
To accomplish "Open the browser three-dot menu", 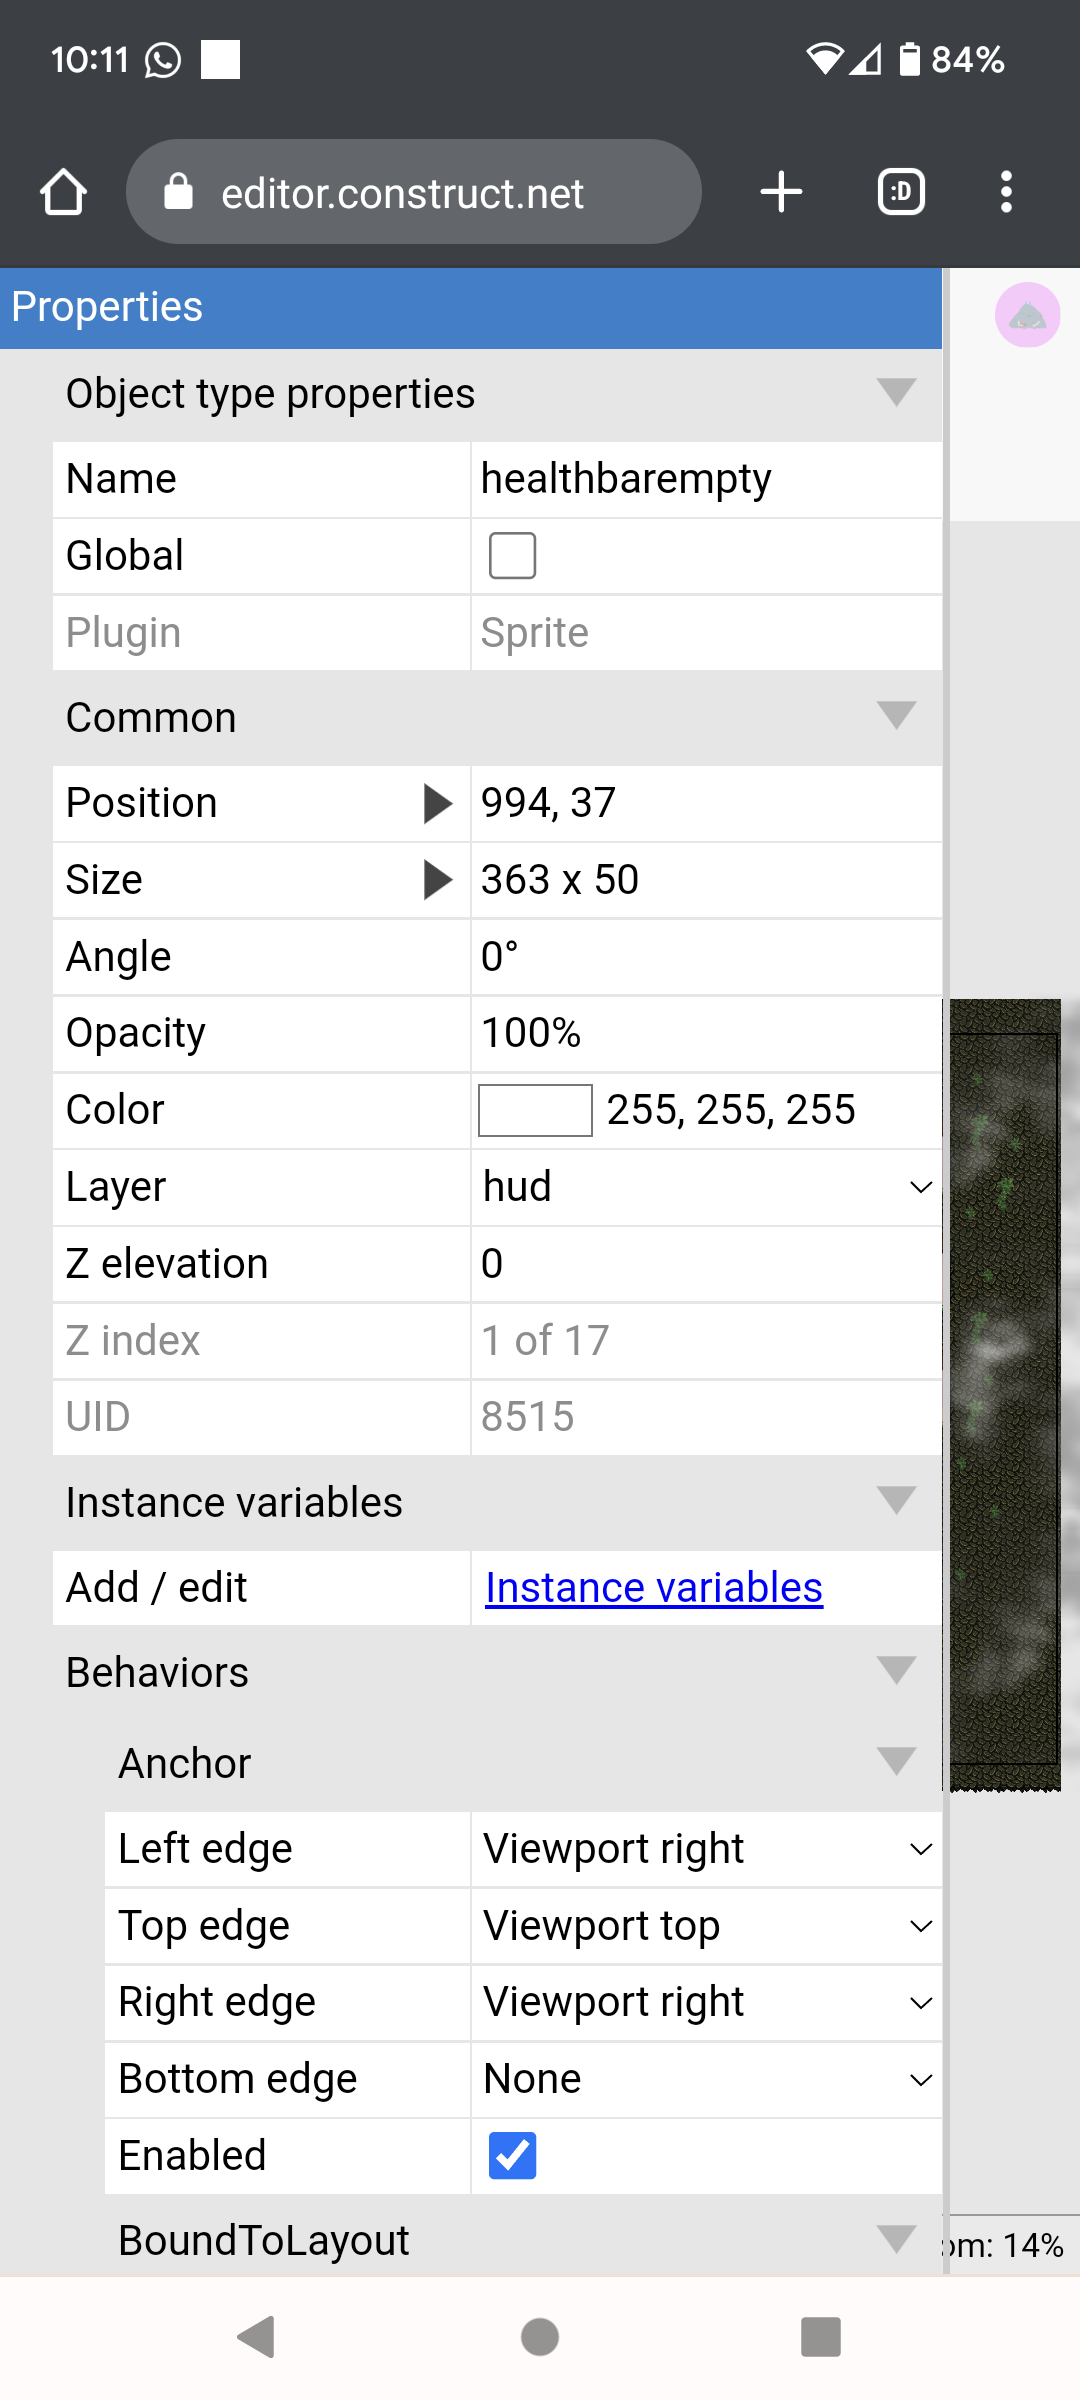I will pyautogui.click(x=1006, y=192).
